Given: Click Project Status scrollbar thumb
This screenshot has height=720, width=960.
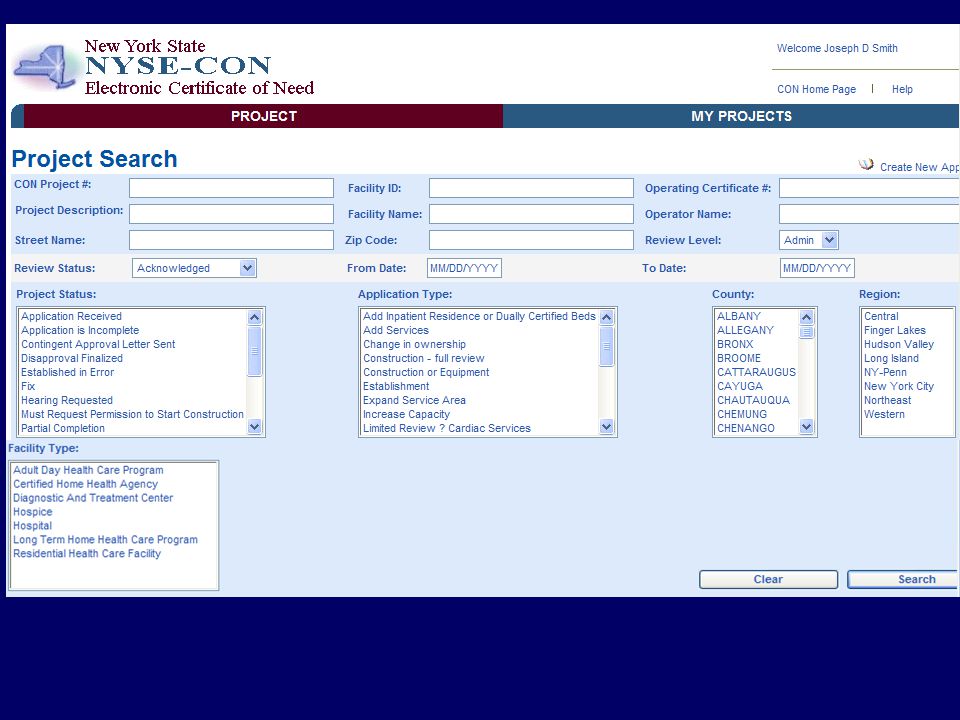Looking at the screenshot, I should (255, 351).
